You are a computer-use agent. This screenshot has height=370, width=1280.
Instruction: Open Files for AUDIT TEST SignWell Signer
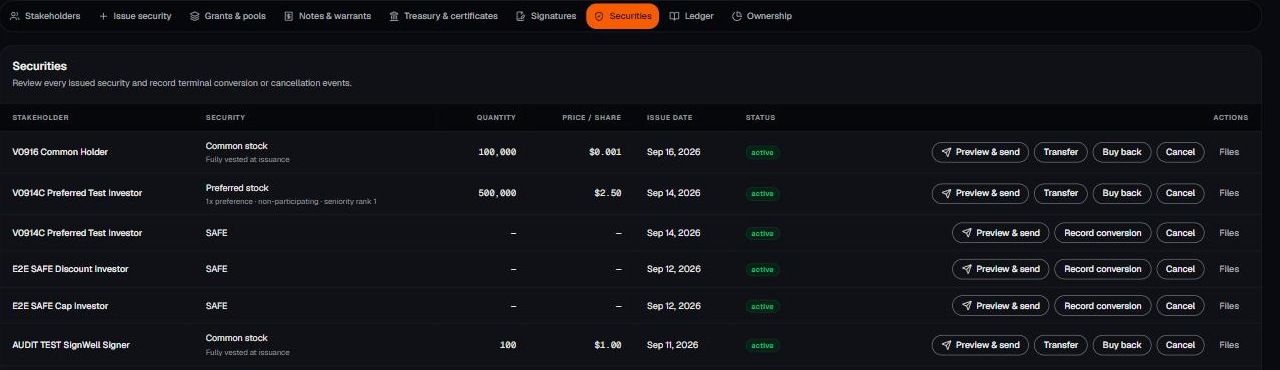point(1229,345)
